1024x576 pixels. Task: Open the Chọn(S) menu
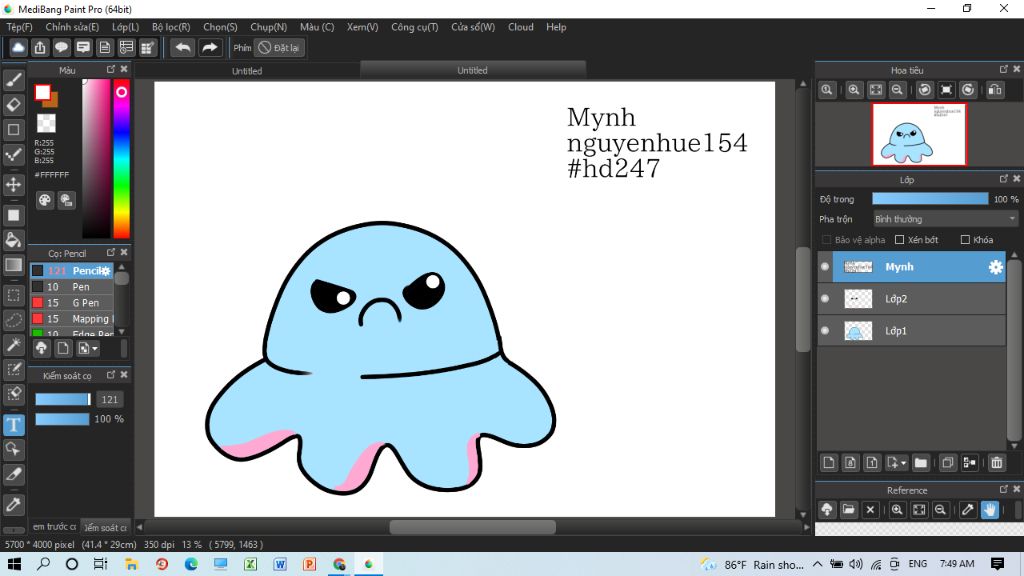point(220,27)
